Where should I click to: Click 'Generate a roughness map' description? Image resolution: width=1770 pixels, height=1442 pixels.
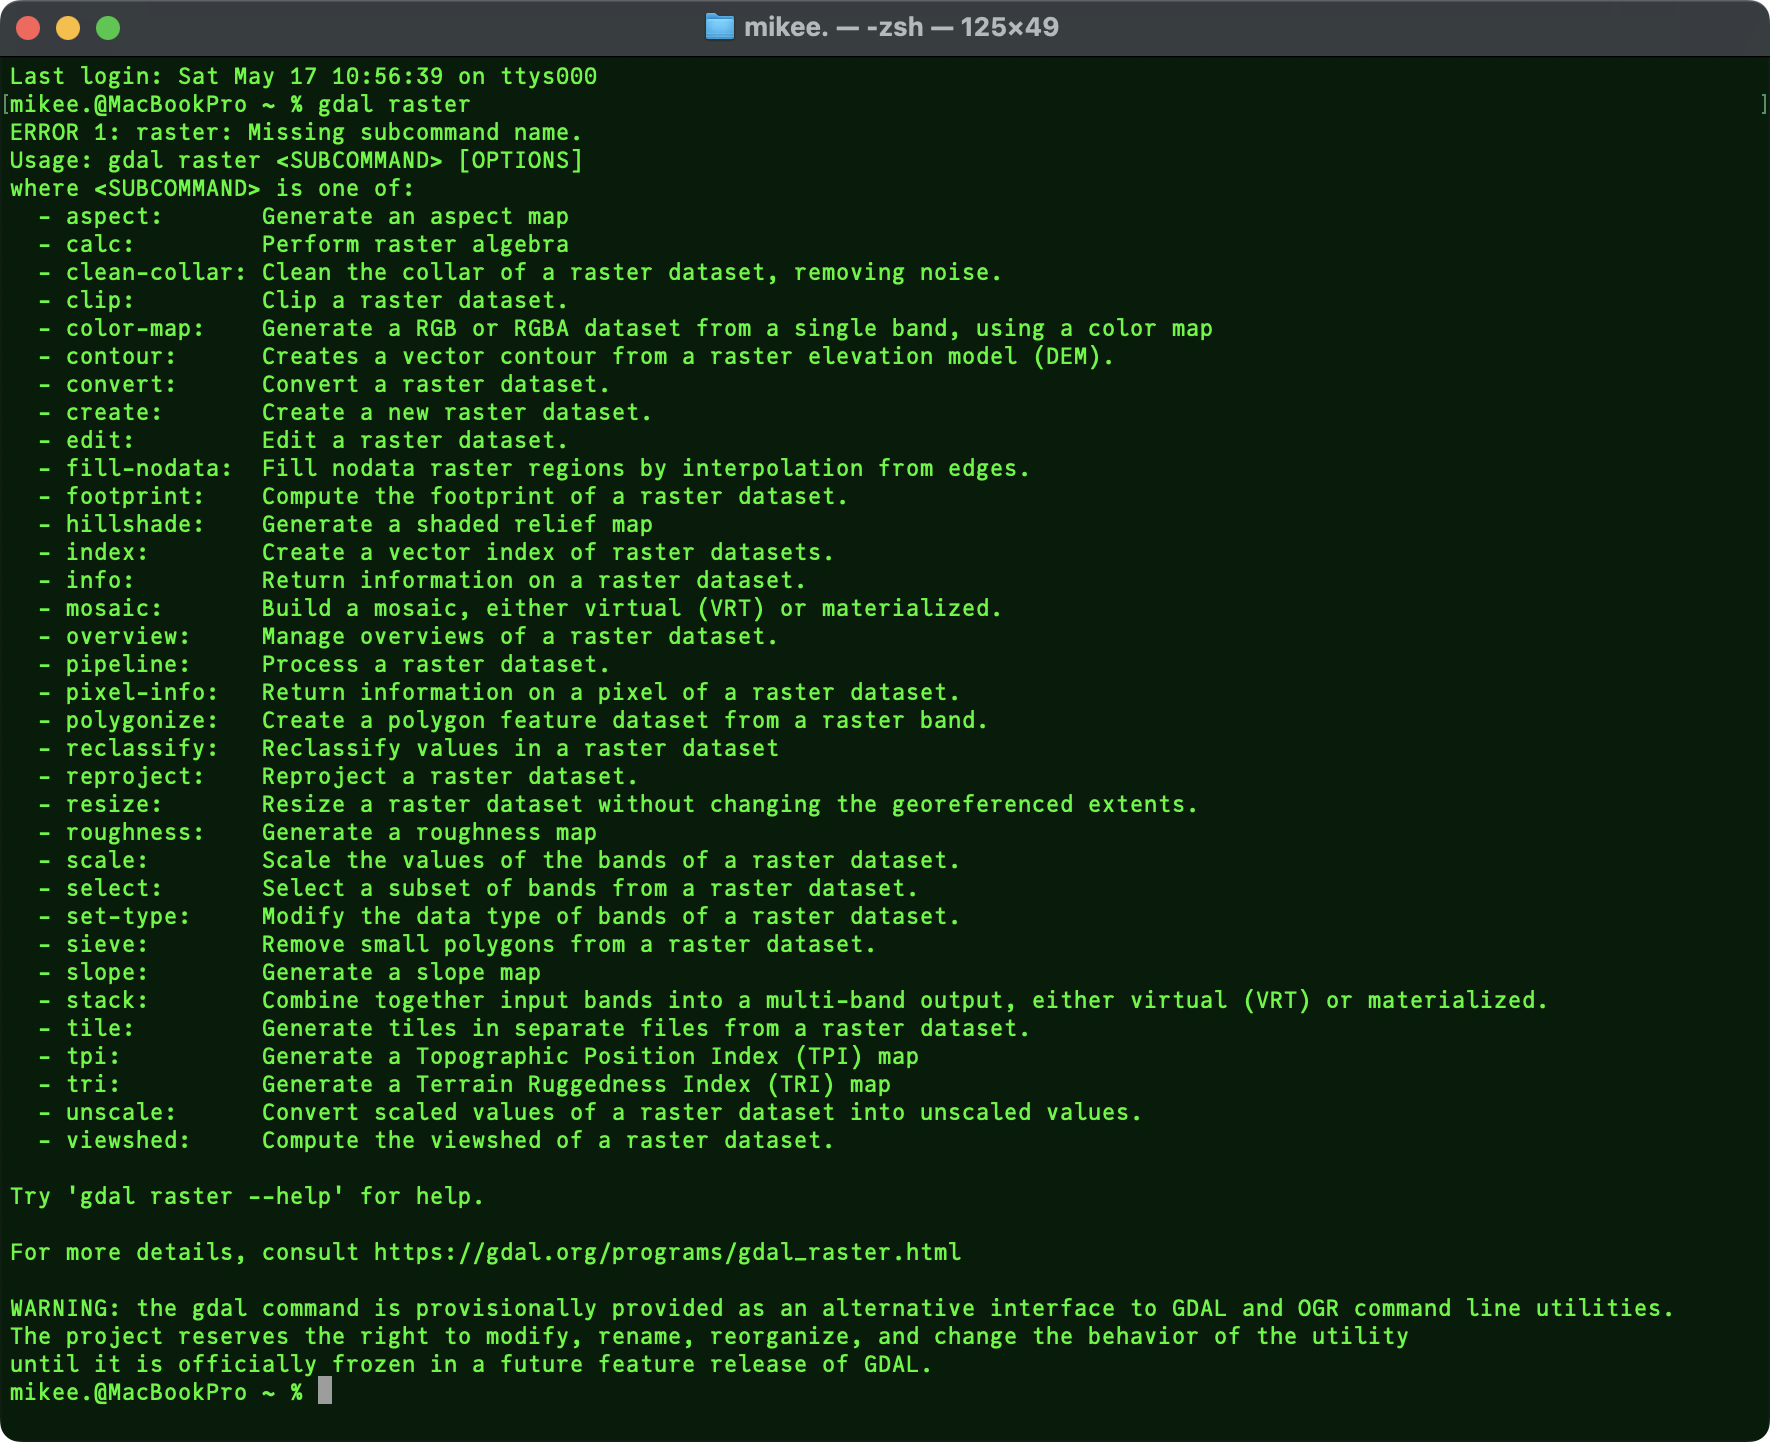pos(430,832)
